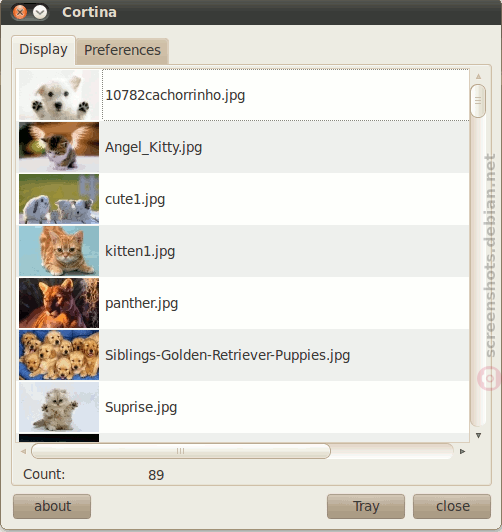Open the about dialog

point(52,506)
